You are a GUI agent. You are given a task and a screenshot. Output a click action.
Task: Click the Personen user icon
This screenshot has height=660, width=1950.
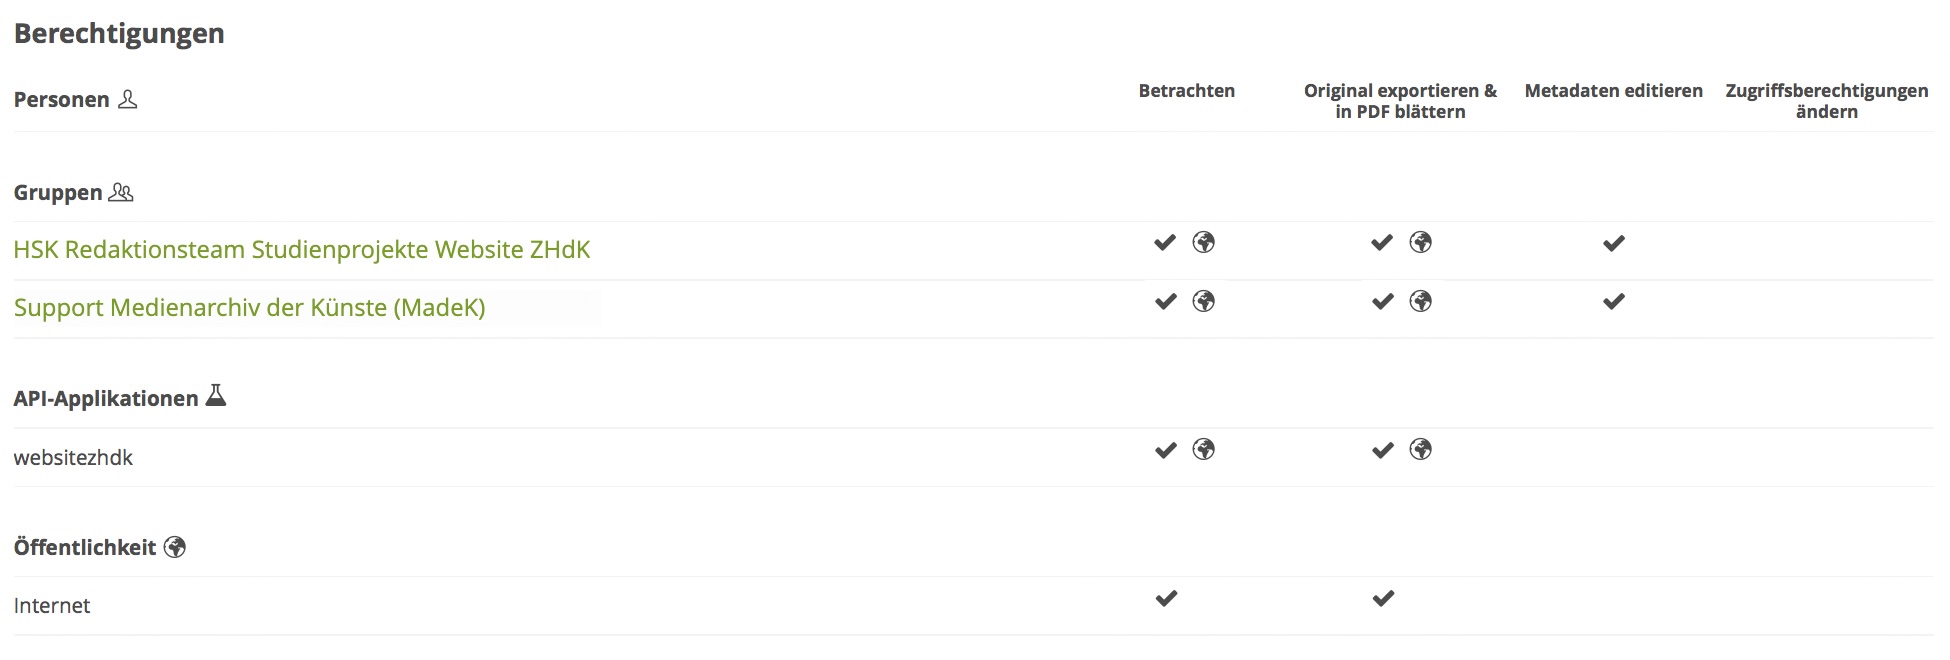tap(127, 99)
